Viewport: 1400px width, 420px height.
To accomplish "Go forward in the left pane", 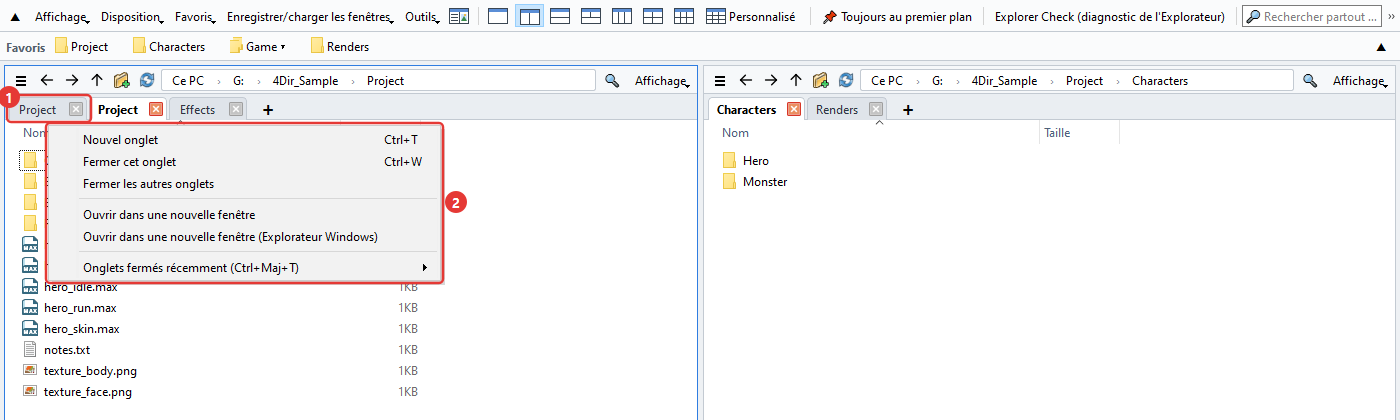I will (x=71, y=81).
